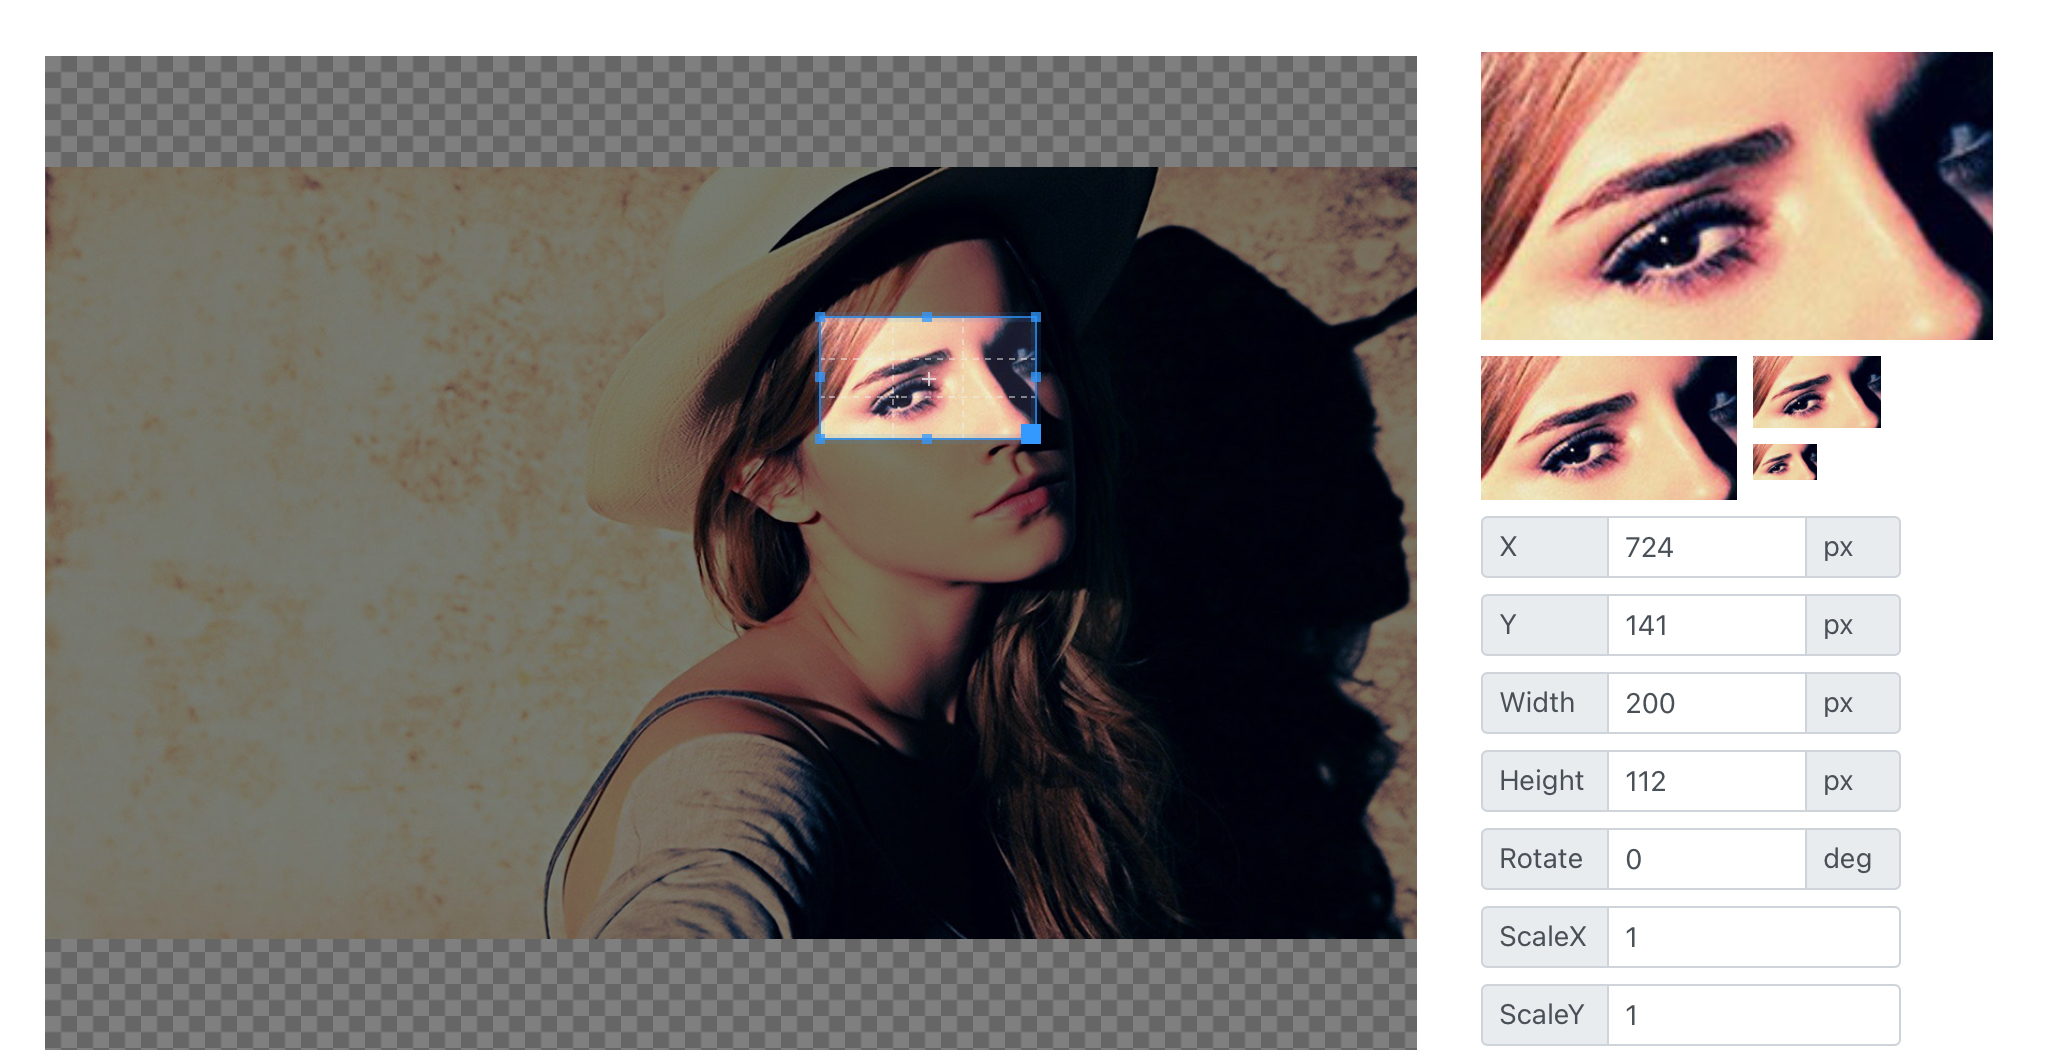Click the 'deg' unit label
Viewport: 2046px width, 1063px height.
1847,859
